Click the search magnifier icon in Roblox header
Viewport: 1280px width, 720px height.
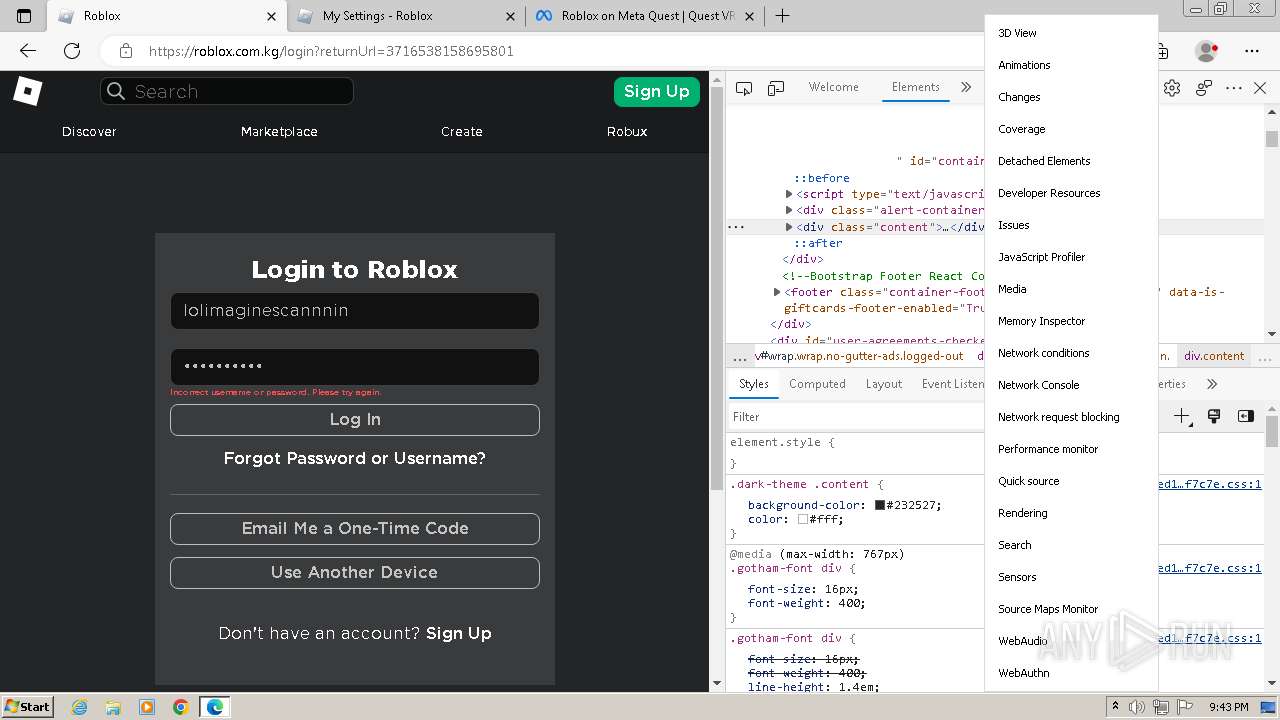pyautogui.click(x=116, y=91)
